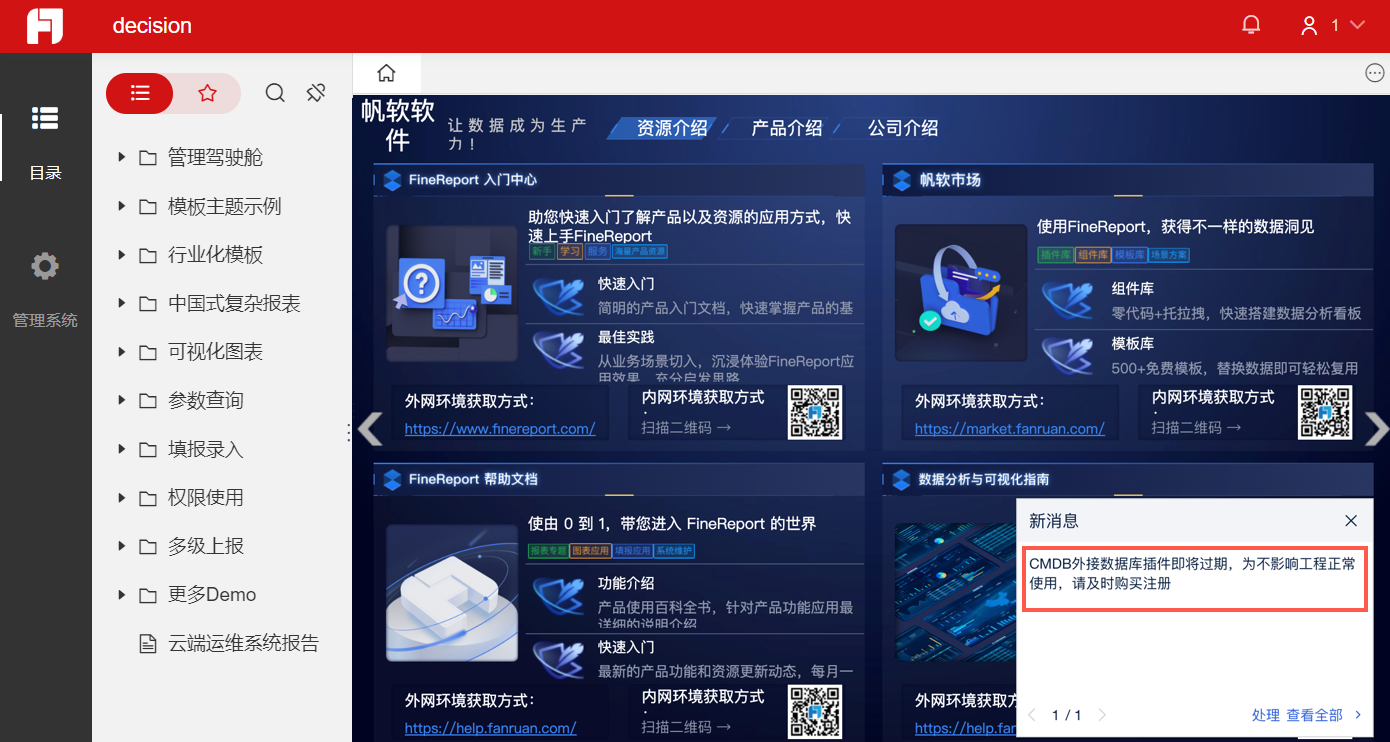Click the 插件库 tag in 帆软市场
The width and height of the screenshot is (1390, 742).
(1054, 255)
